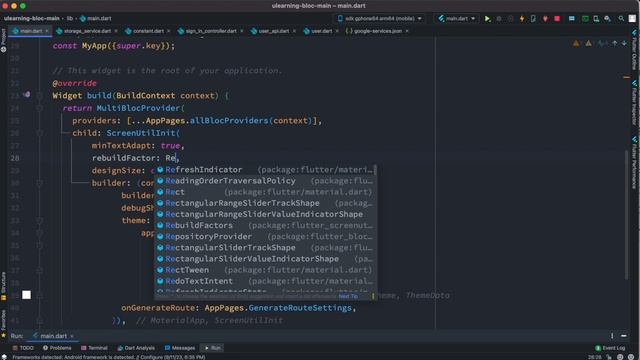Pick RectangularRangeSliderTrackShape suggestion

[x=265, y=203]
